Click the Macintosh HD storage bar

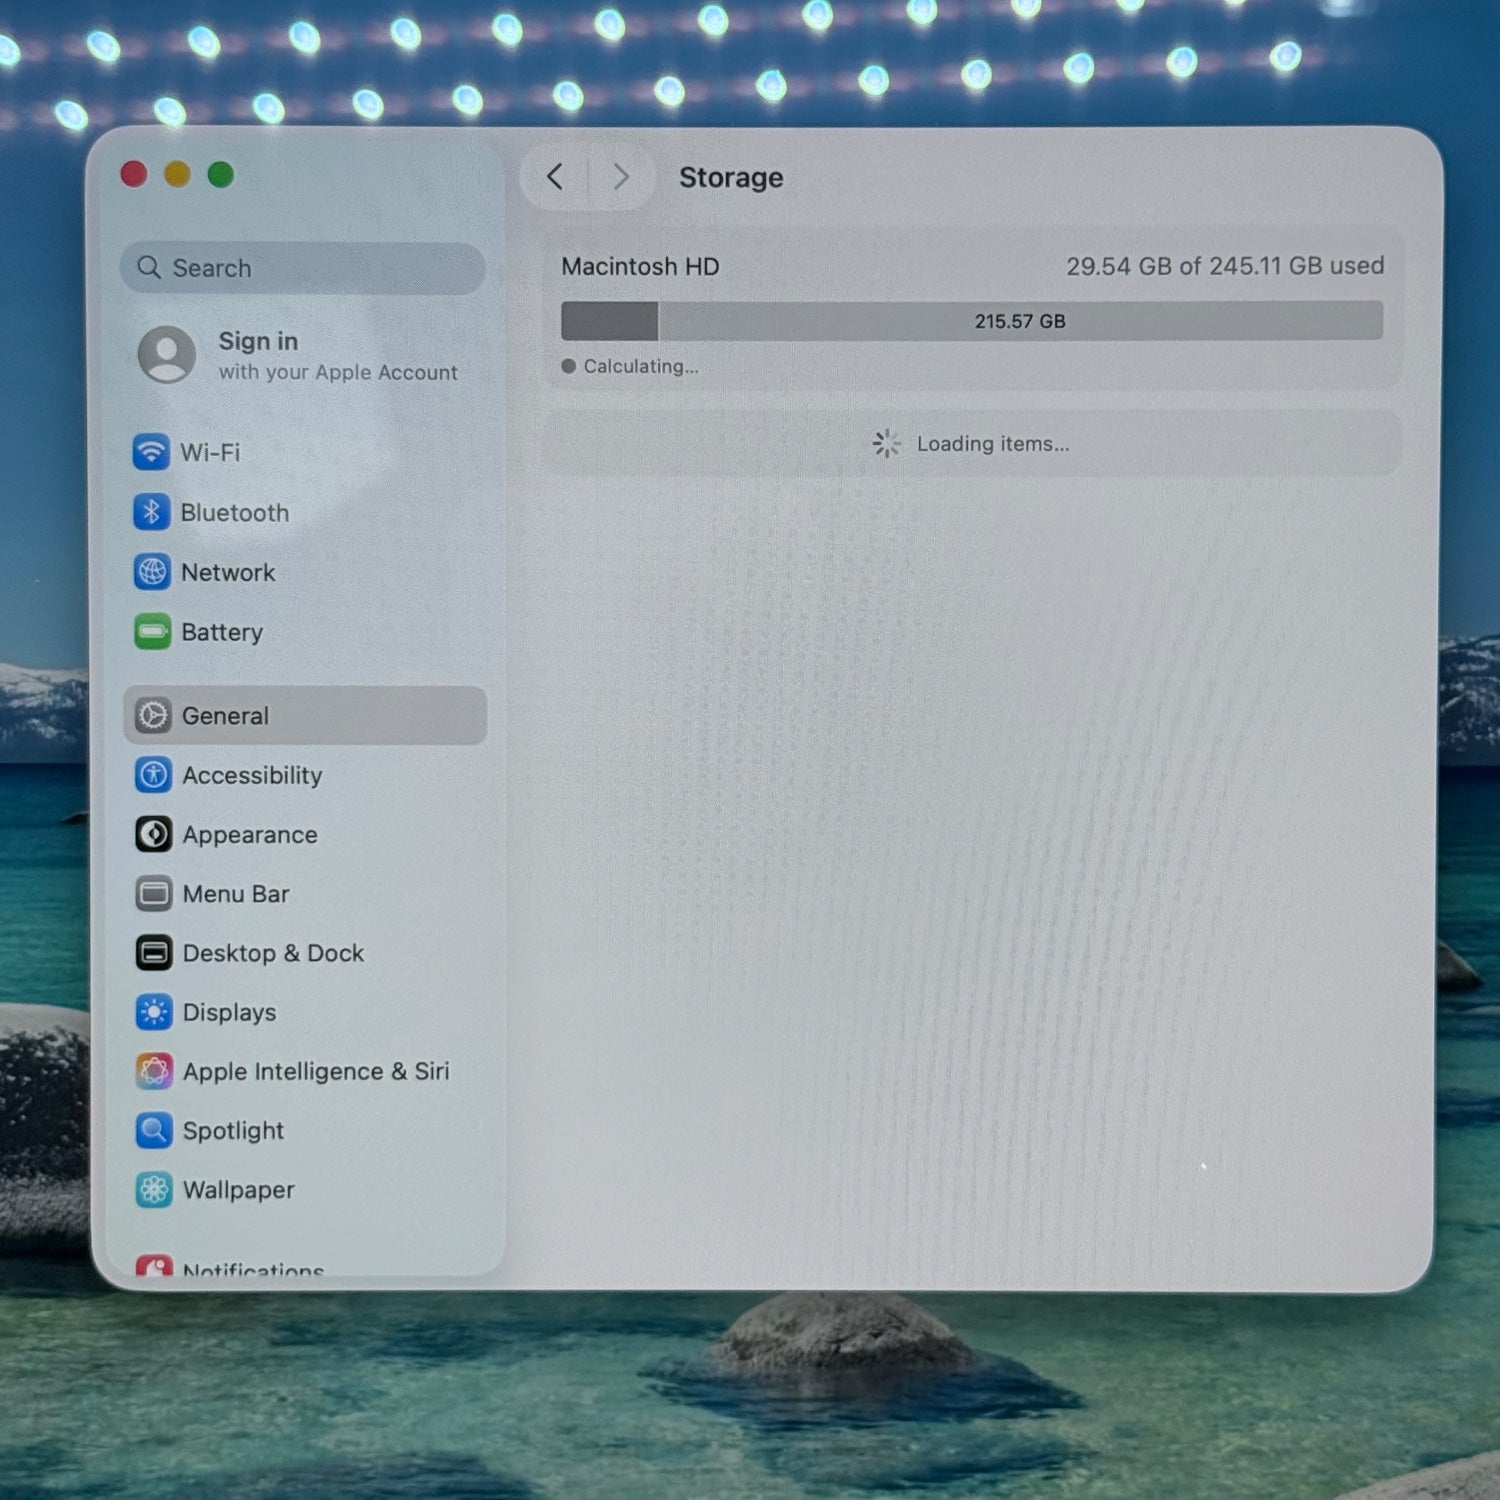971,321
